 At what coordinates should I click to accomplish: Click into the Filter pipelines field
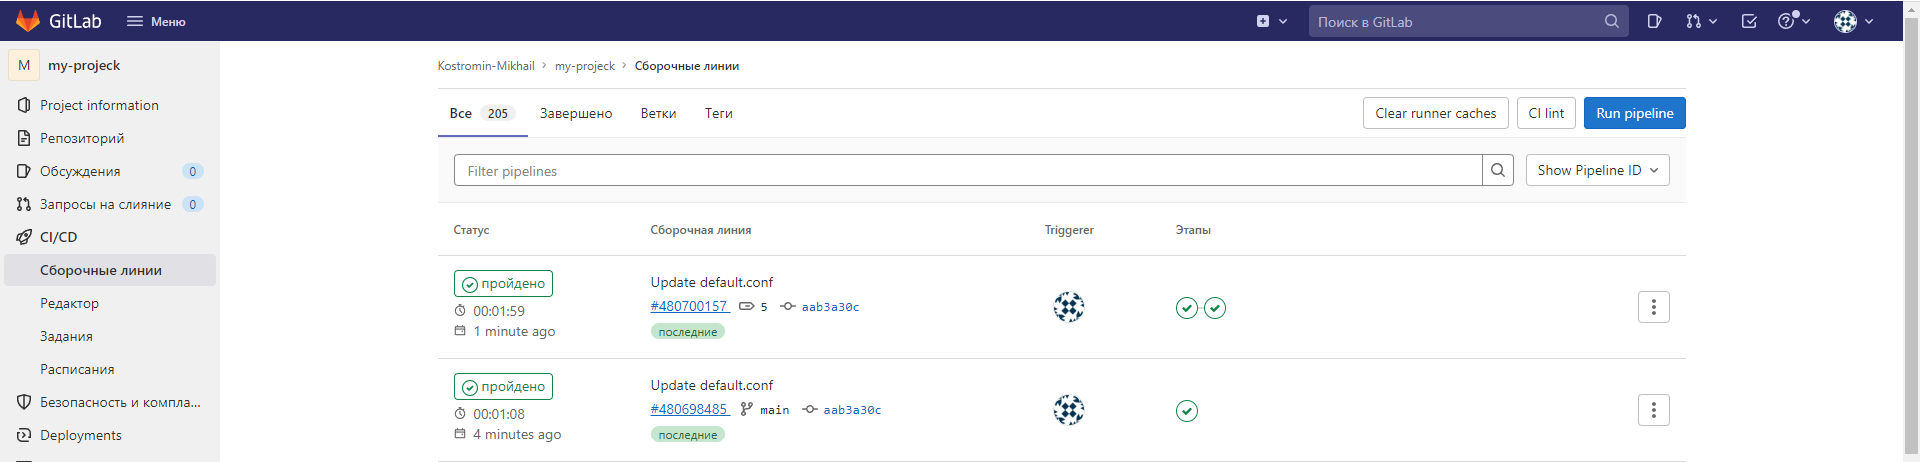[968, 170]
